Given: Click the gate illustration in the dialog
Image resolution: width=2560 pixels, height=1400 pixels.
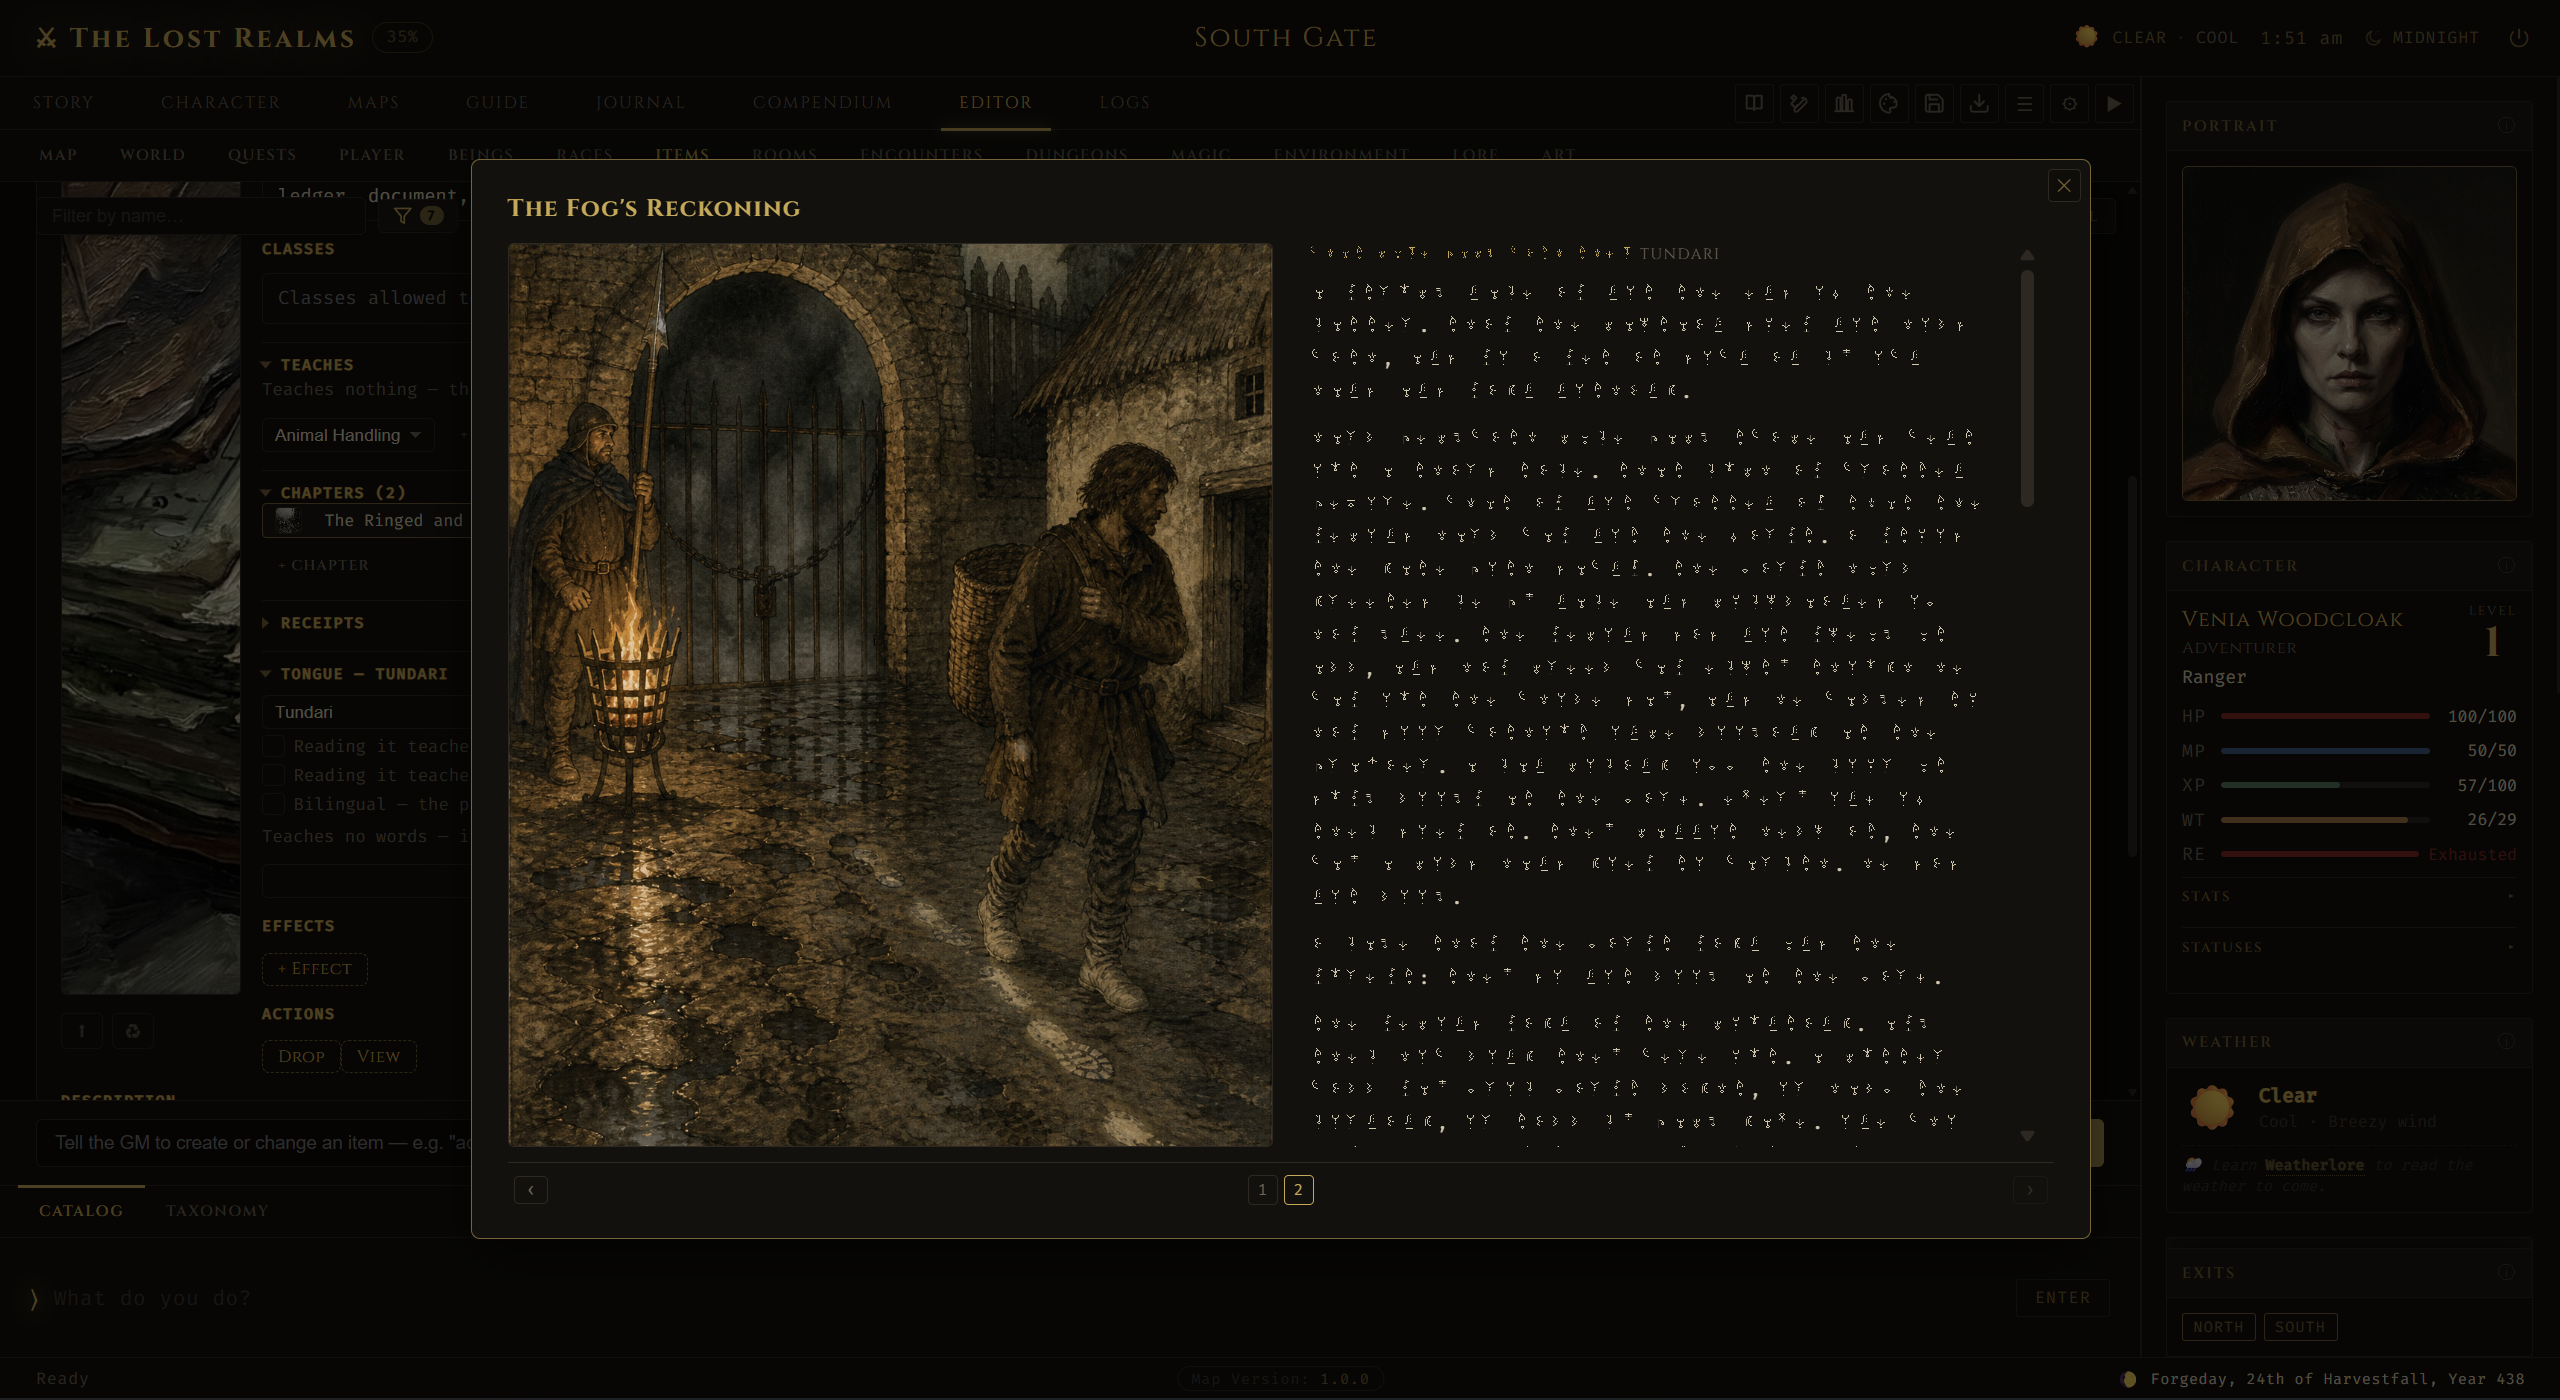Looking at the screenshot, I should [x=890, y=695].
